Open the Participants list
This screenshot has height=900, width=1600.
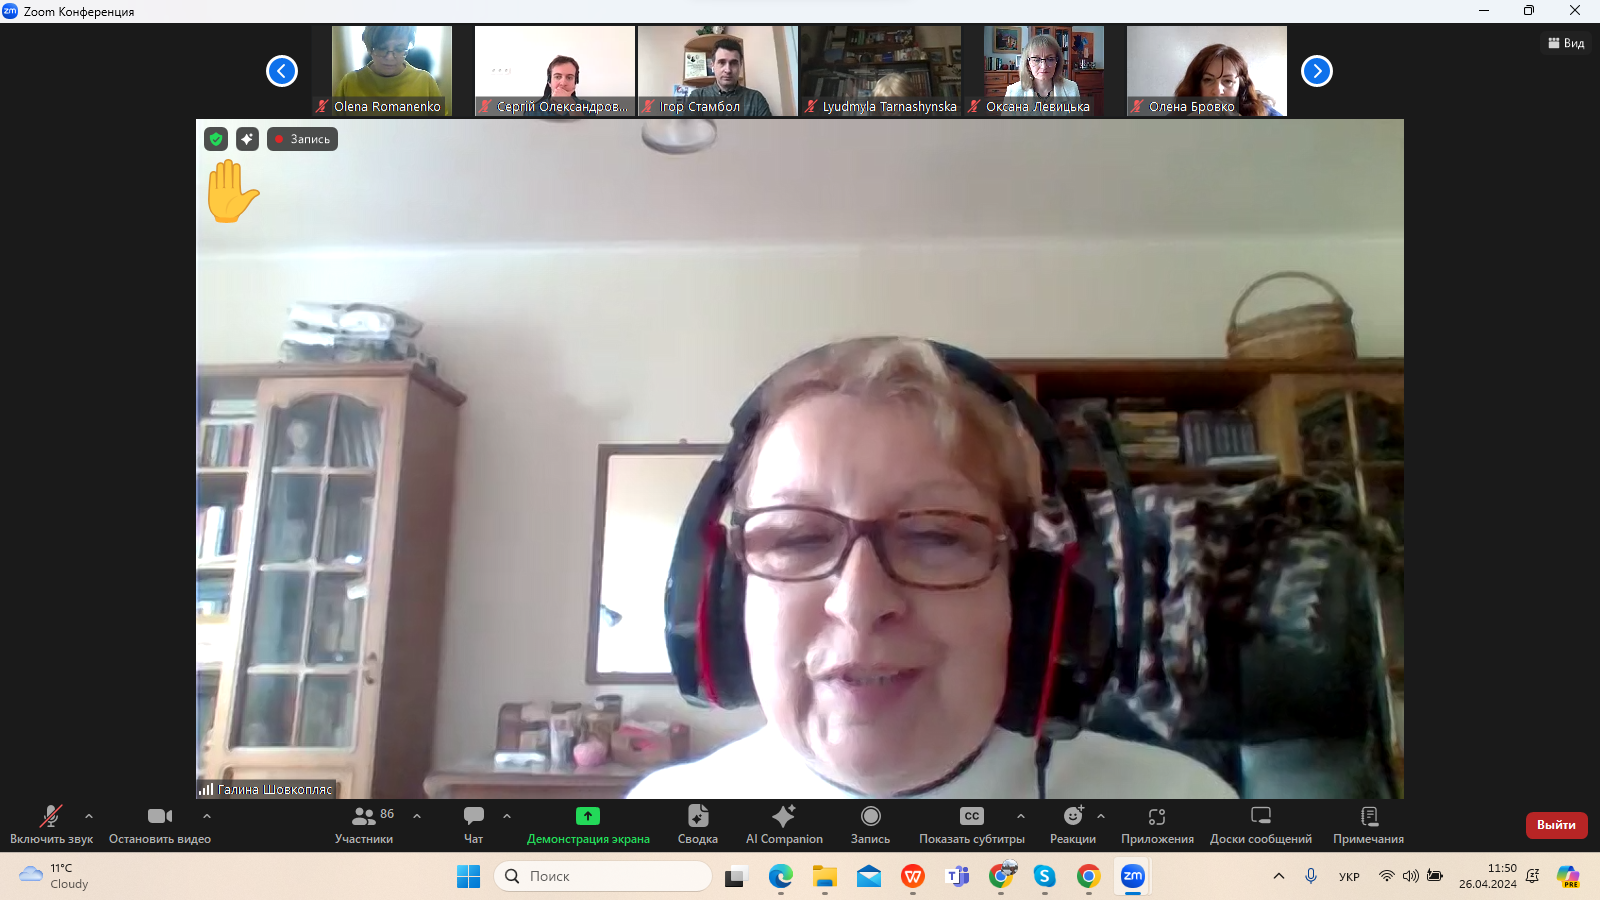click(364, 824)
